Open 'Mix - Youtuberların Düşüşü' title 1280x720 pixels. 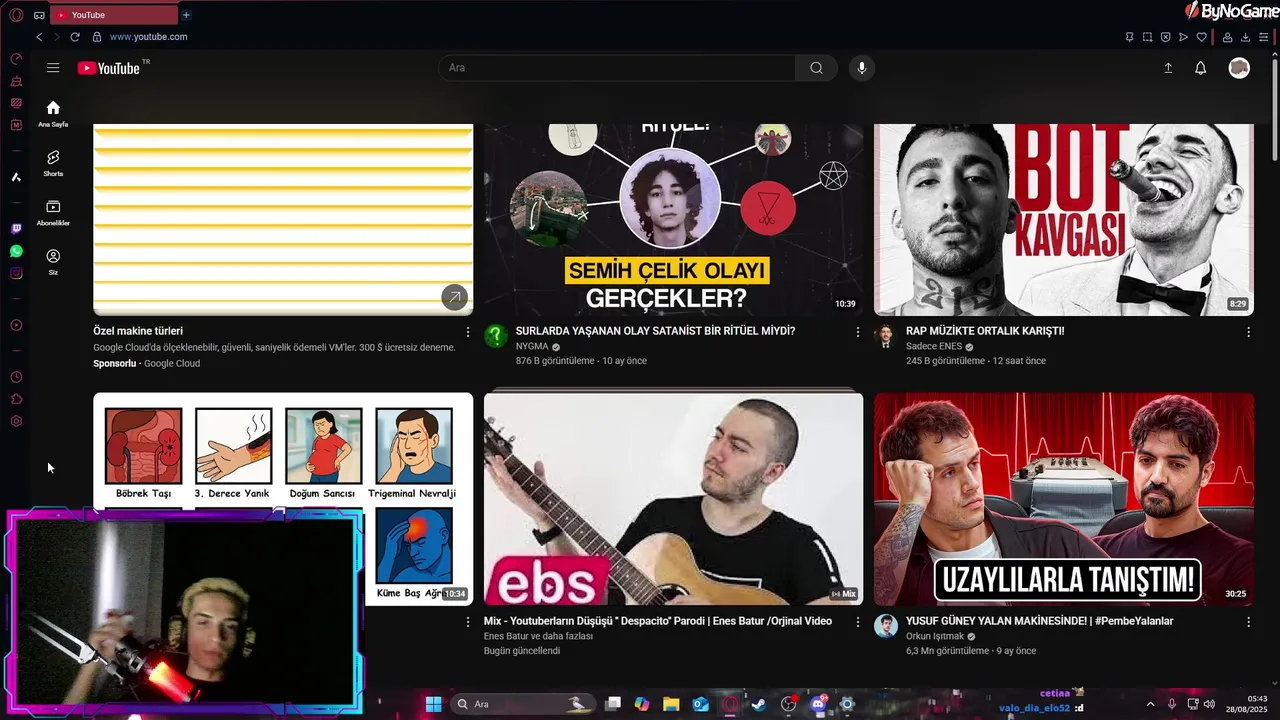coord(658,621)
